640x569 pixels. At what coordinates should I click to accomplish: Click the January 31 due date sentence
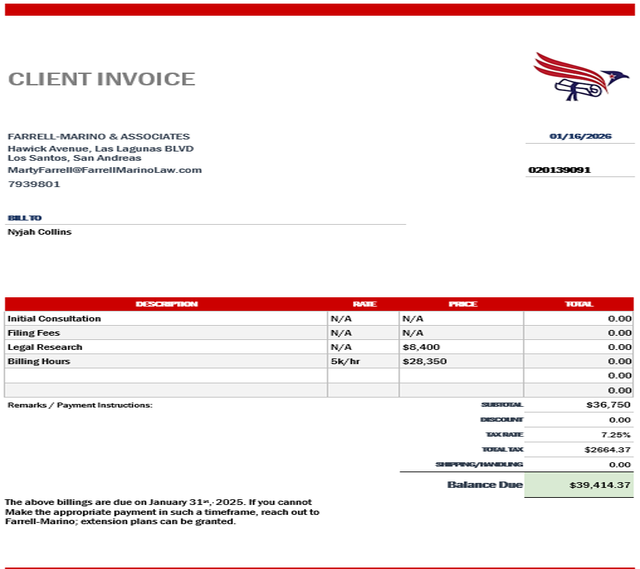126,502
